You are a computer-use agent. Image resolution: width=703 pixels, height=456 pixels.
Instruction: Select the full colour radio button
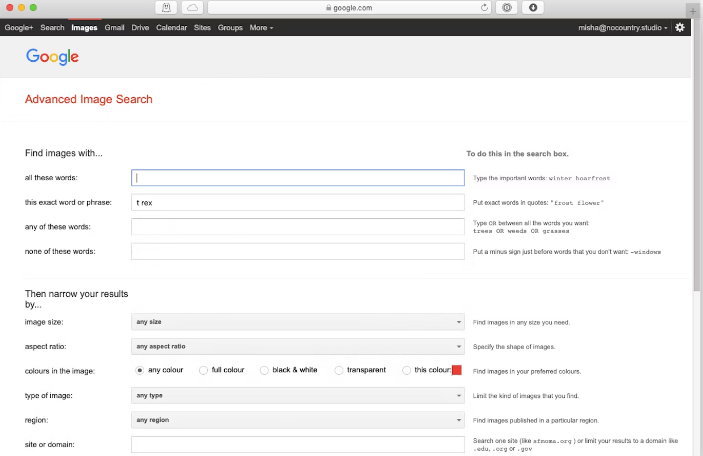[204, 370]
